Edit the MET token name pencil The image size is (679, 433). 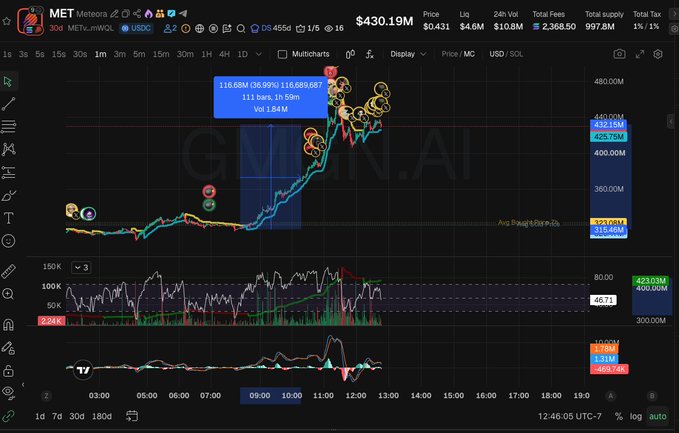[x=114, y=14]
